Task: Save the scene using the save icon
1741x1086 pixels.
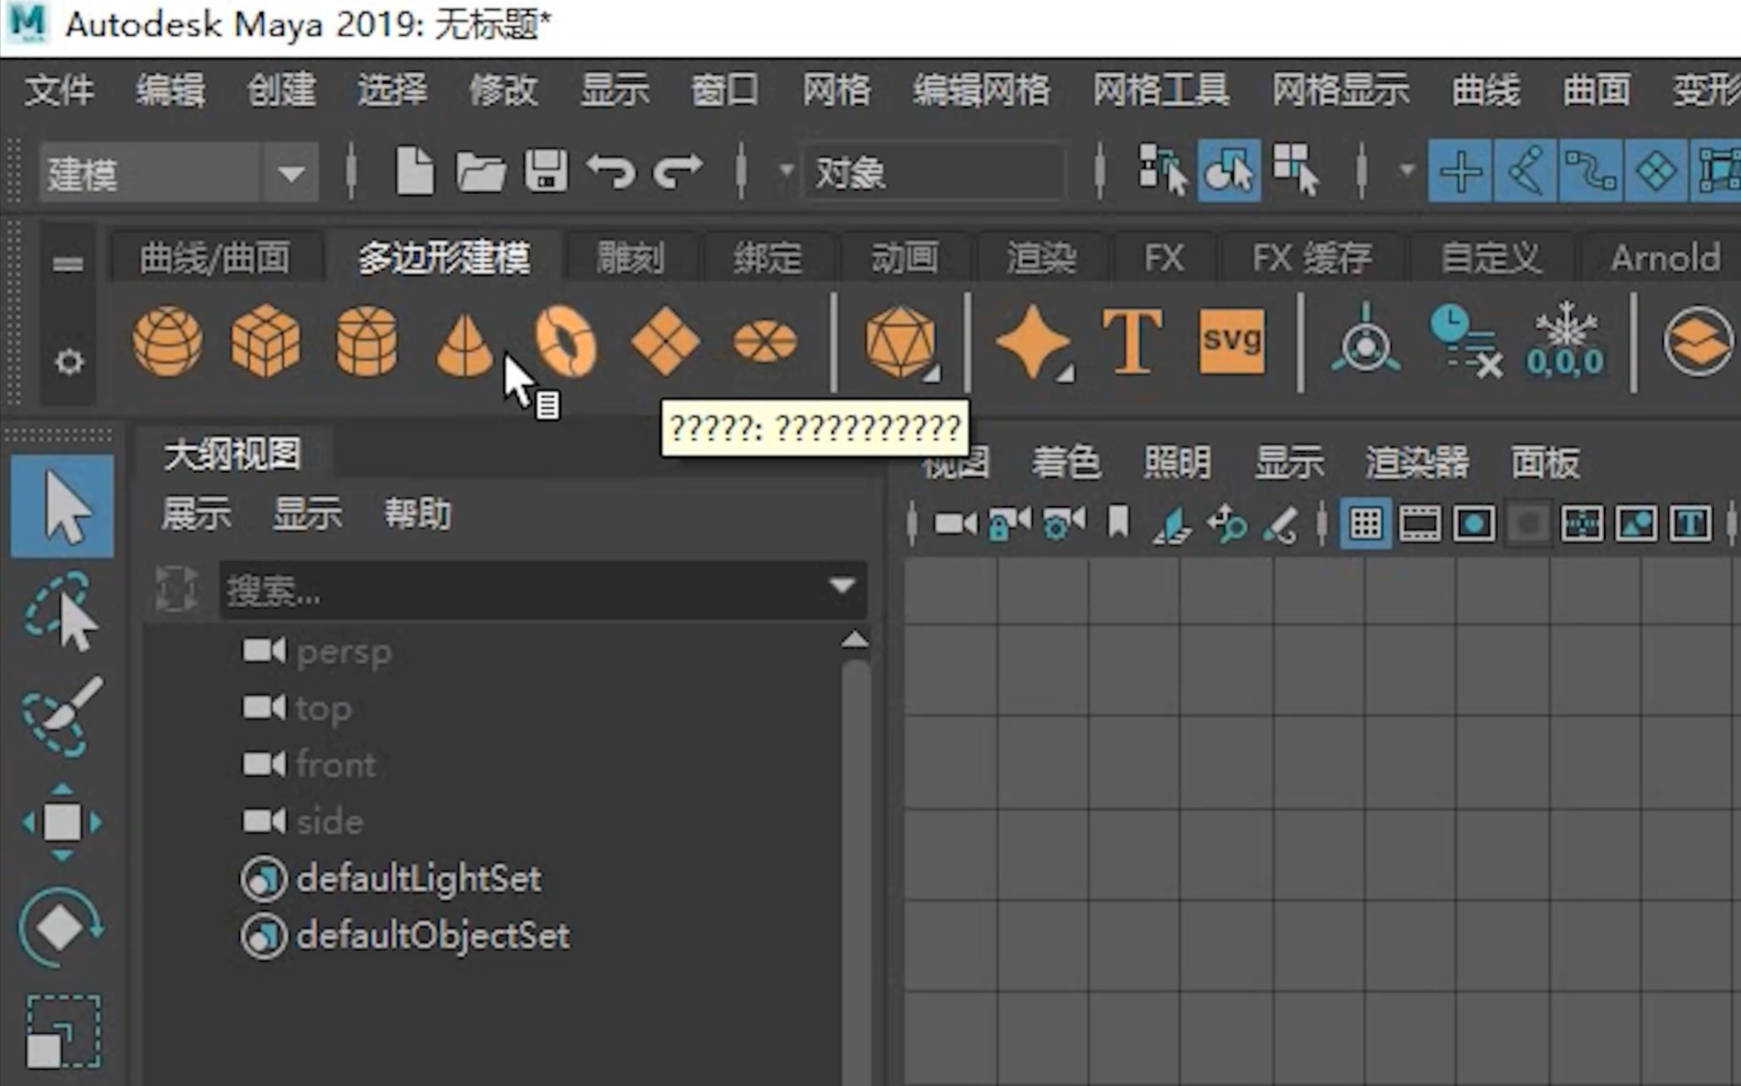Action: 545,170
